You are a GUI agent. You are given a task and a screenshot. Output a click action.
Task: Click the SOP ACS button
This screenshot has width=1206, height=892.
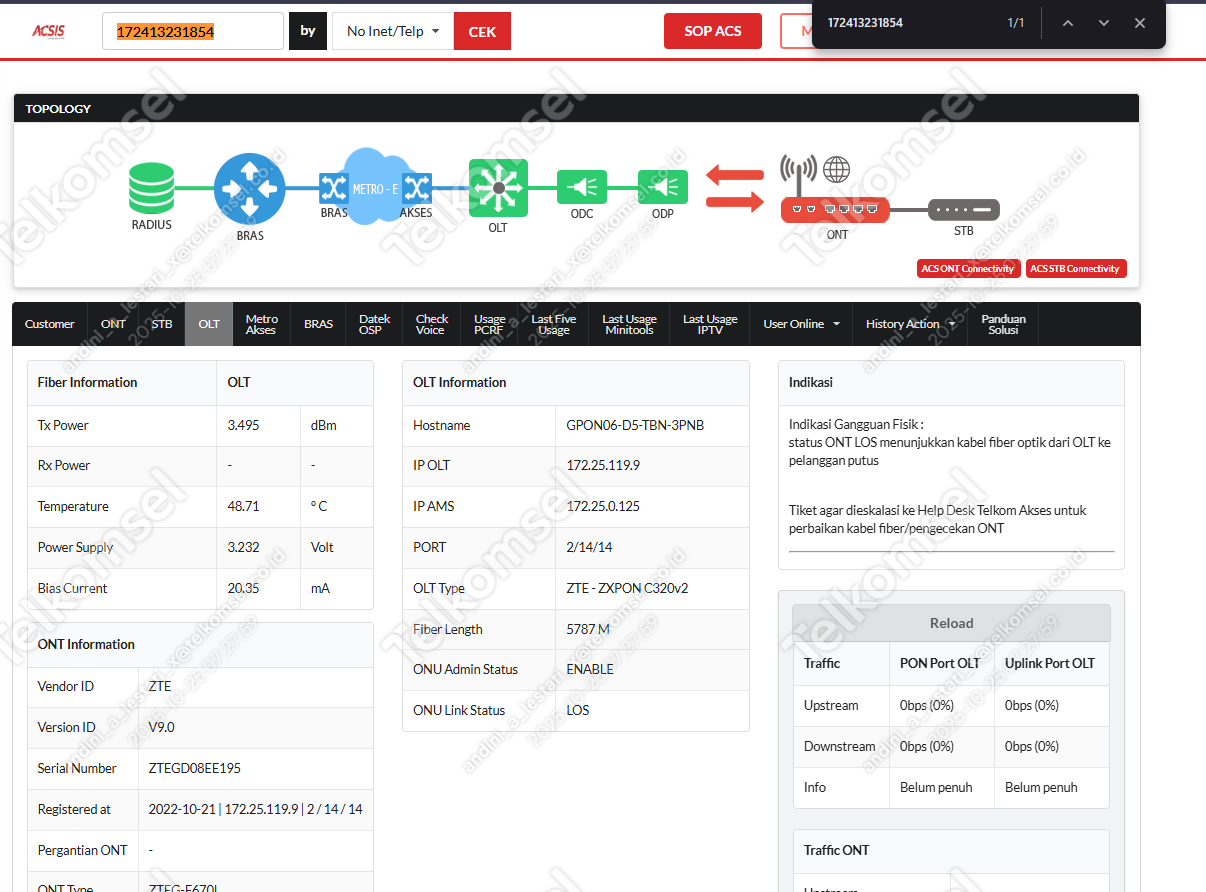[713, 31]
